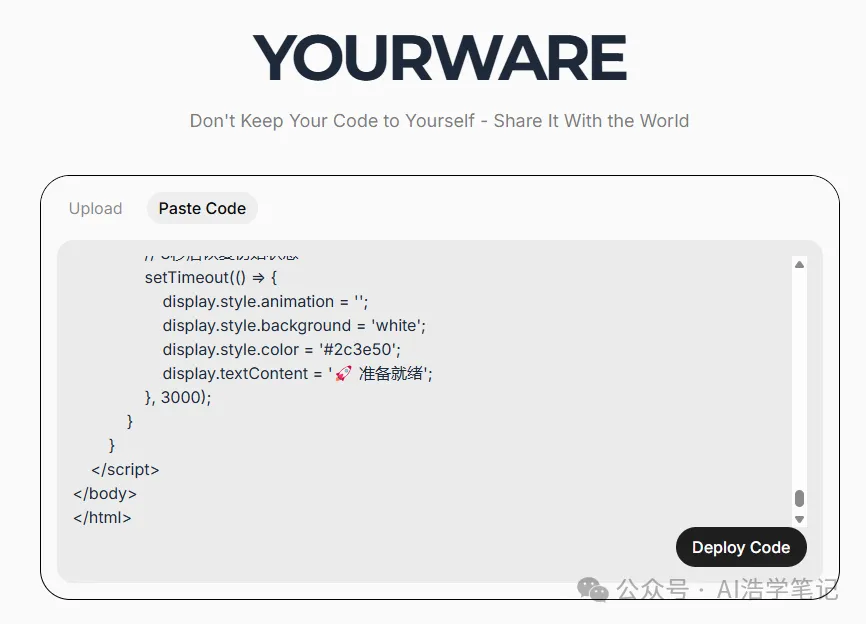This screenshot has width=866, height=624.
Task: Click the code scrollbar up arrow
Action: [799, 265]
